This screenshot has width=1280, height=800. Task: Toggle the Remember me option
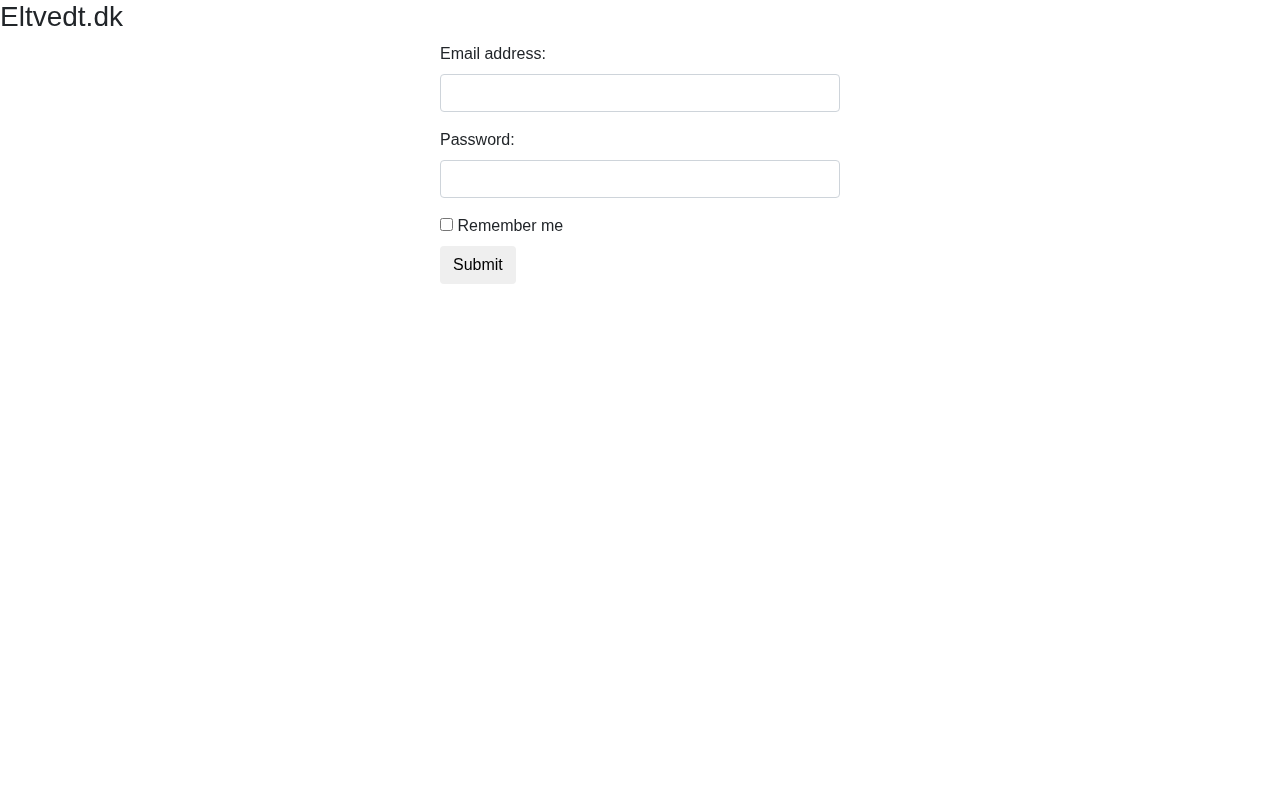click(446, 225)
